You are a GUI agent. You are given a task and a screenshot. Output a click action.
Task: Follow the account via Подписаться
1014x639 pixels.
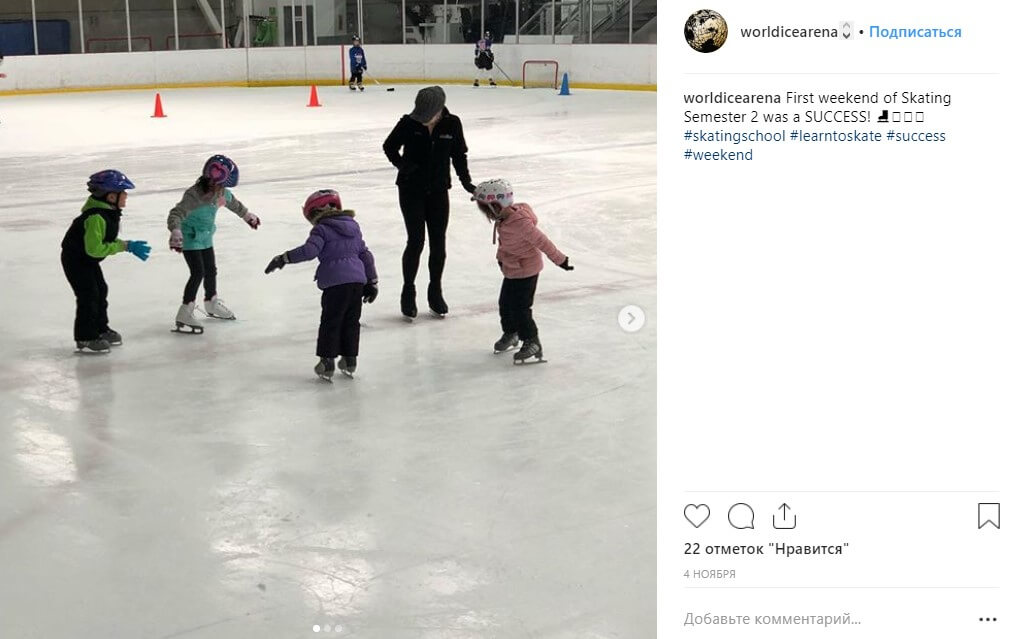(914, 32)
